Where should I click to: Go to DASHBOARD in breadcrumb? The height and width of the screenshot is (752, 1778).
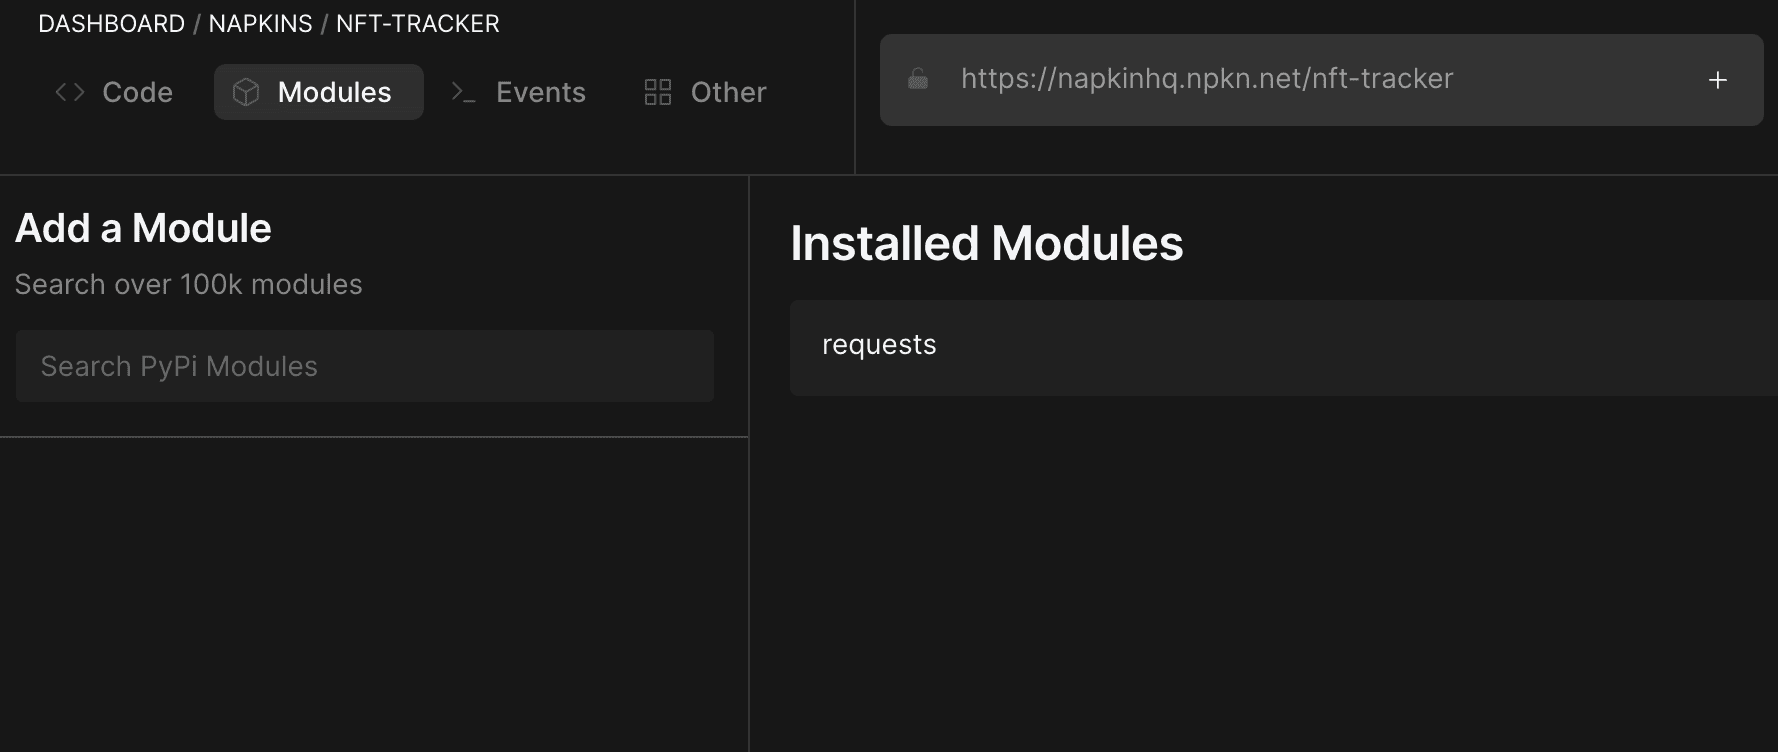coord(111,24)
